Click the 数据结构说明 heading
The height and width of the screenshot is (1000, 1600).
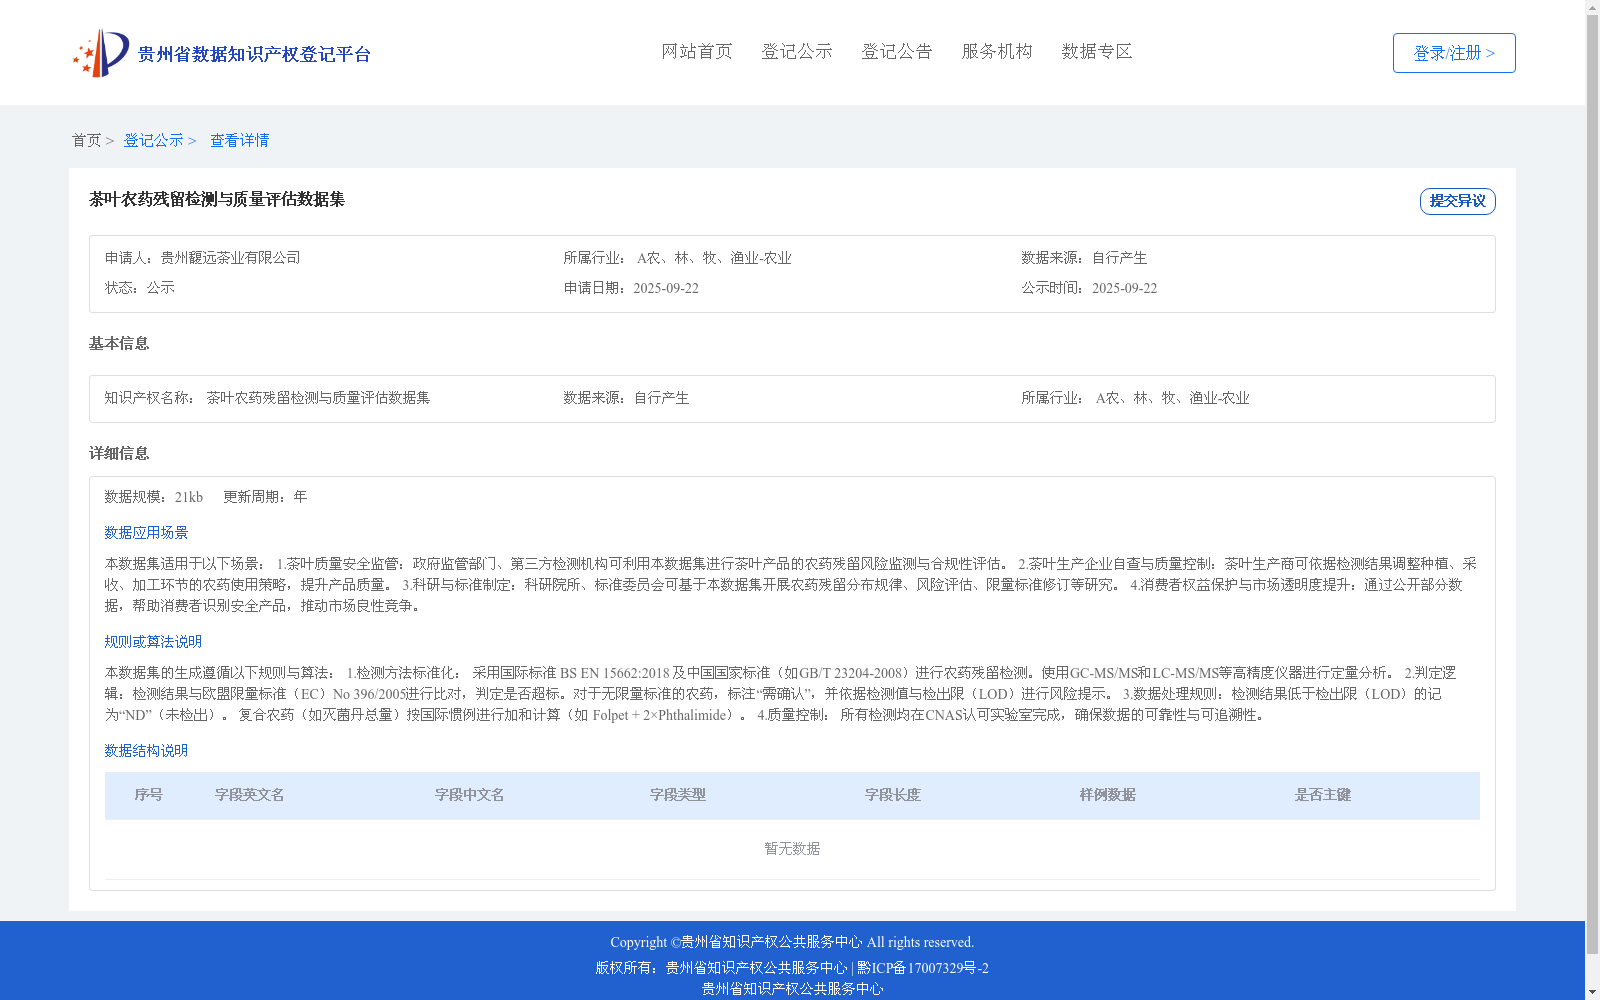[x=146, y=751]
